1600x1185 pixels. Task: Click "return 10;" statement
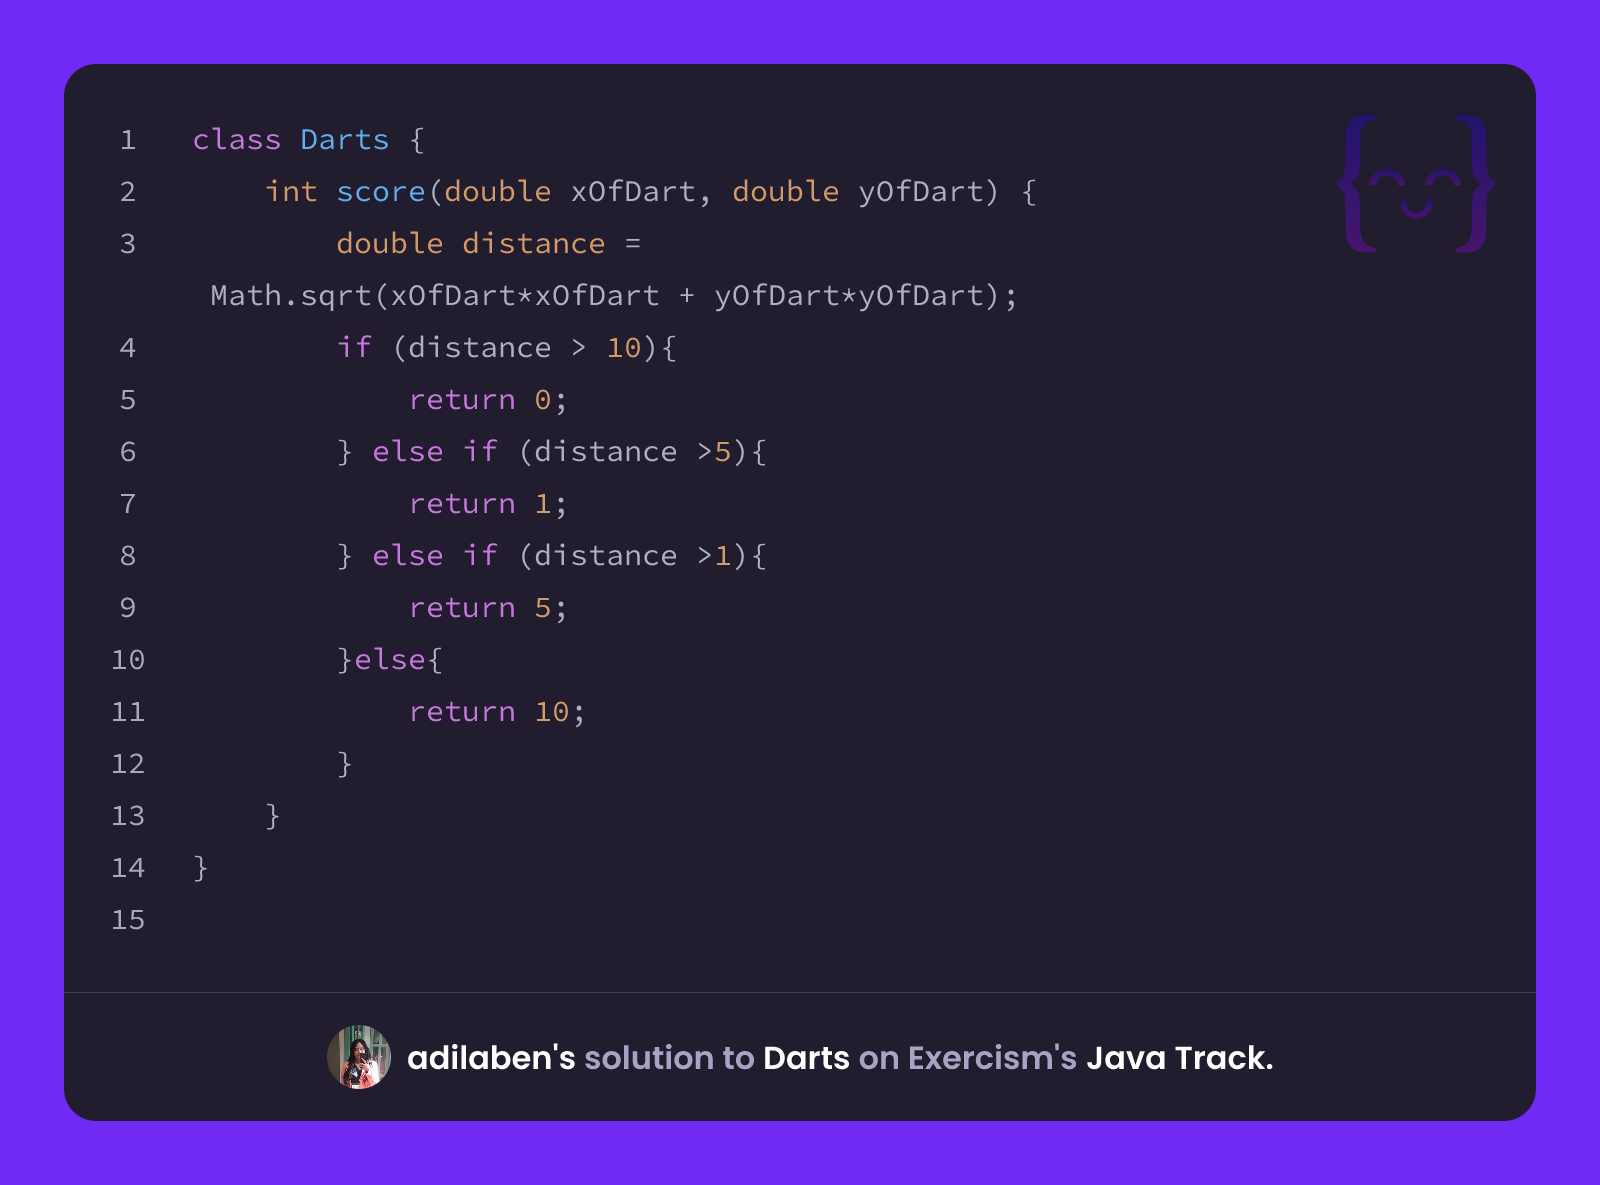click(x=497, y=712)
